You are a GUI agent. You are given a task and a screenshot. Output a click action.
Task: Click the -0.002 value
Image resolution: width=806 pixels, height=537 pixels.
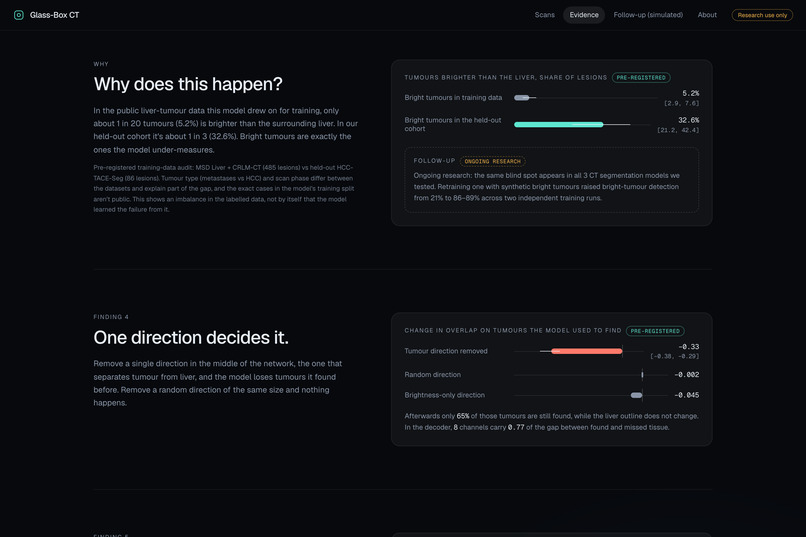pyautogui.click(x=686, y=375)
